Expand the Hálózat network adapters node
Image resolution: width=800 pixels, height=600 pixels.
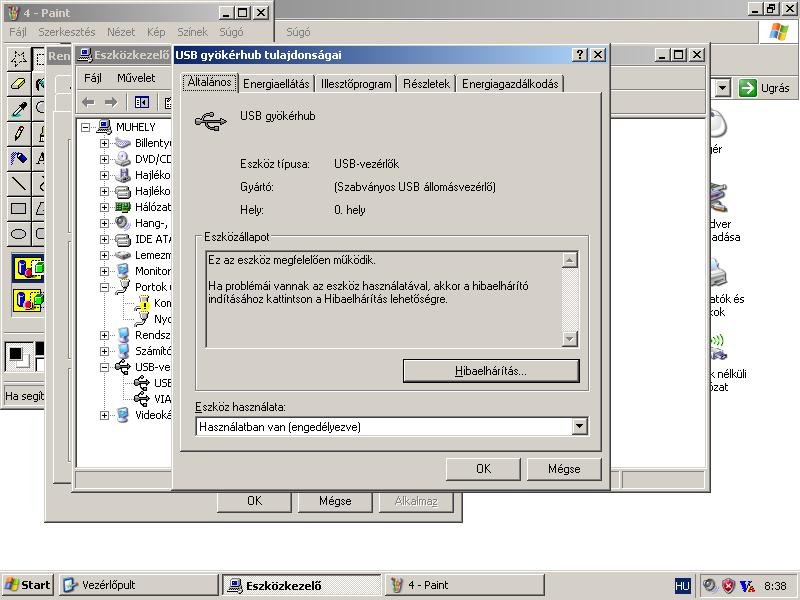point(105,207)
